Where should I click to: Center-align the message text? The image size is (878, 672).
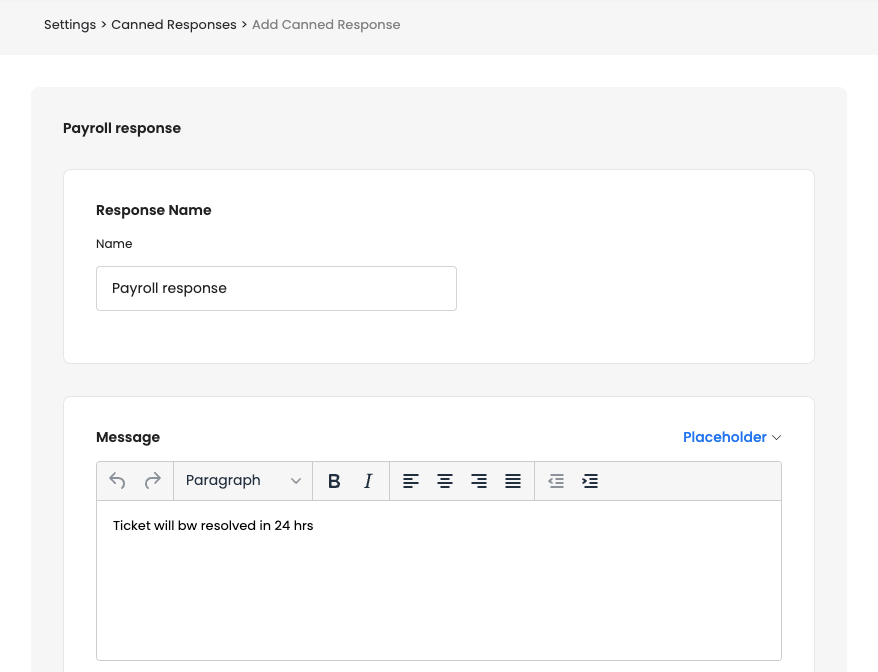coord(445,481)
